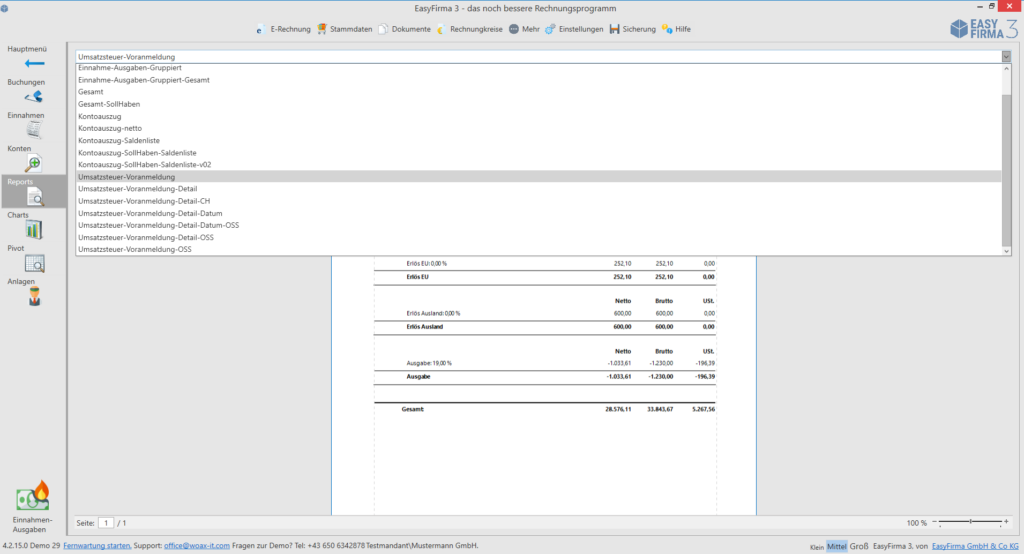The image size is (1024, 554).
Task: Open the Hilfe menu
Action: click(683, 29)
